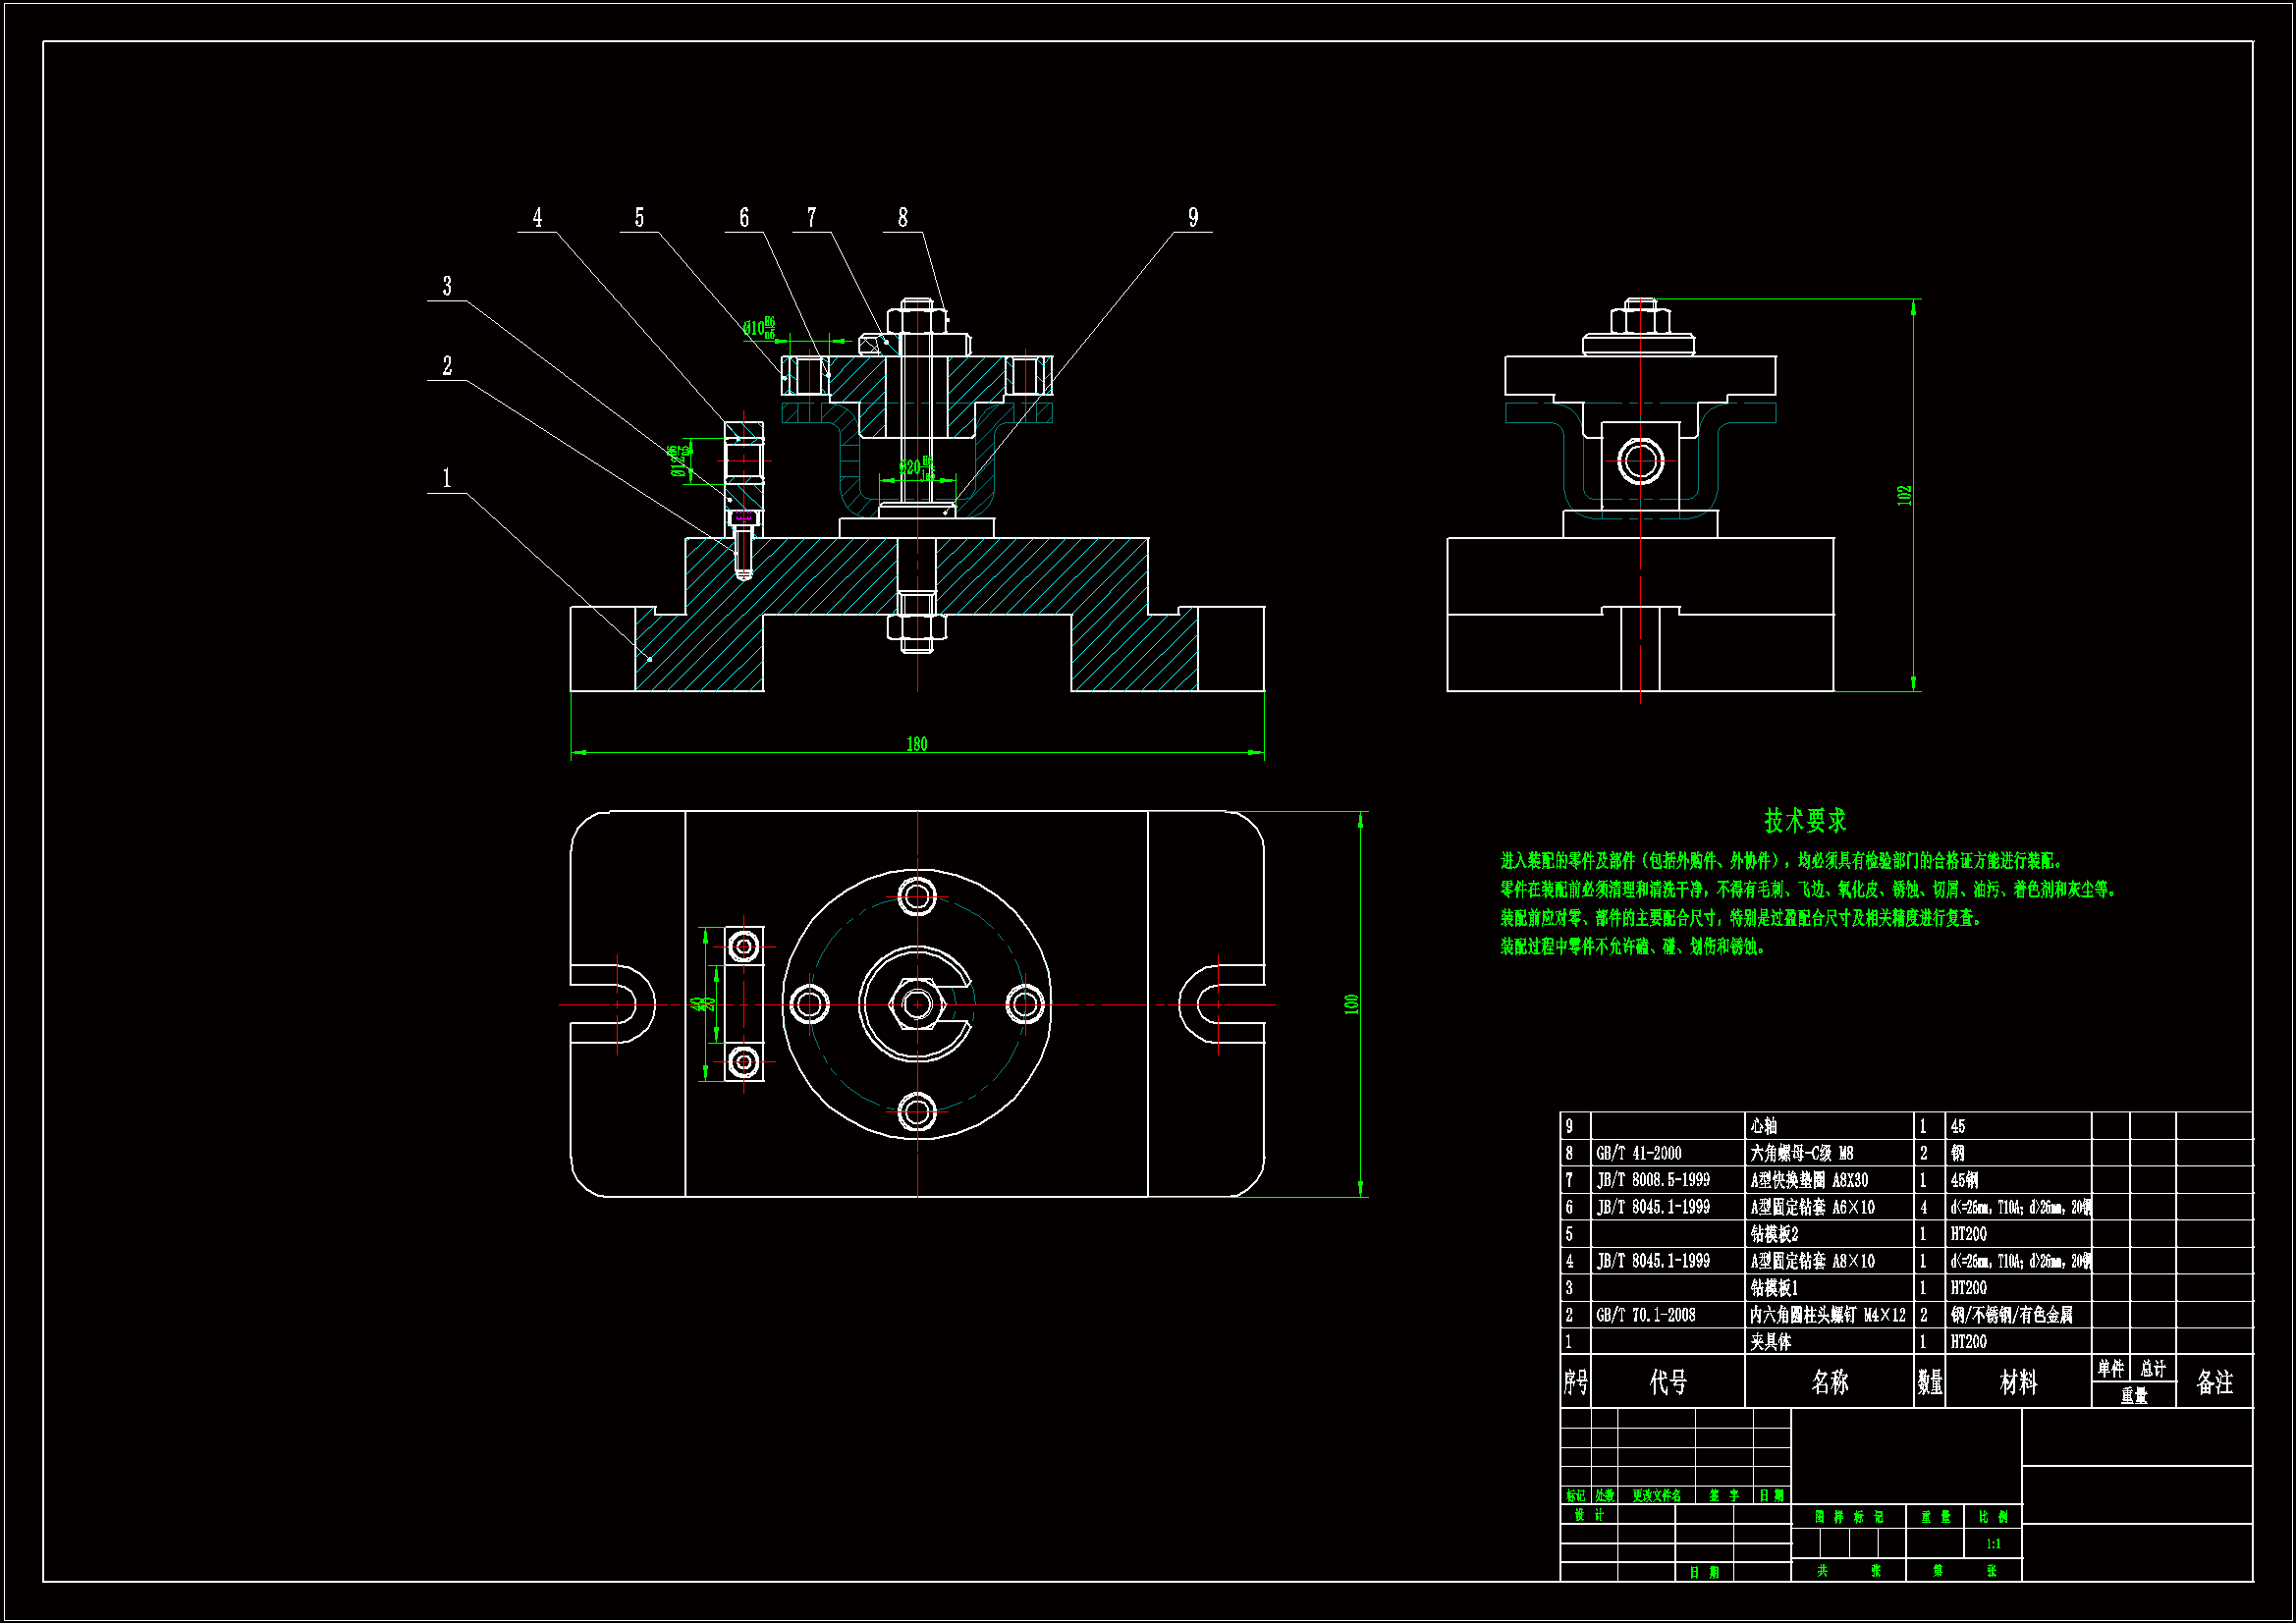The height and width of the screenshot is (1623, 2296).
Task: Click the 名称 column header
Action: (1829, 1382)
